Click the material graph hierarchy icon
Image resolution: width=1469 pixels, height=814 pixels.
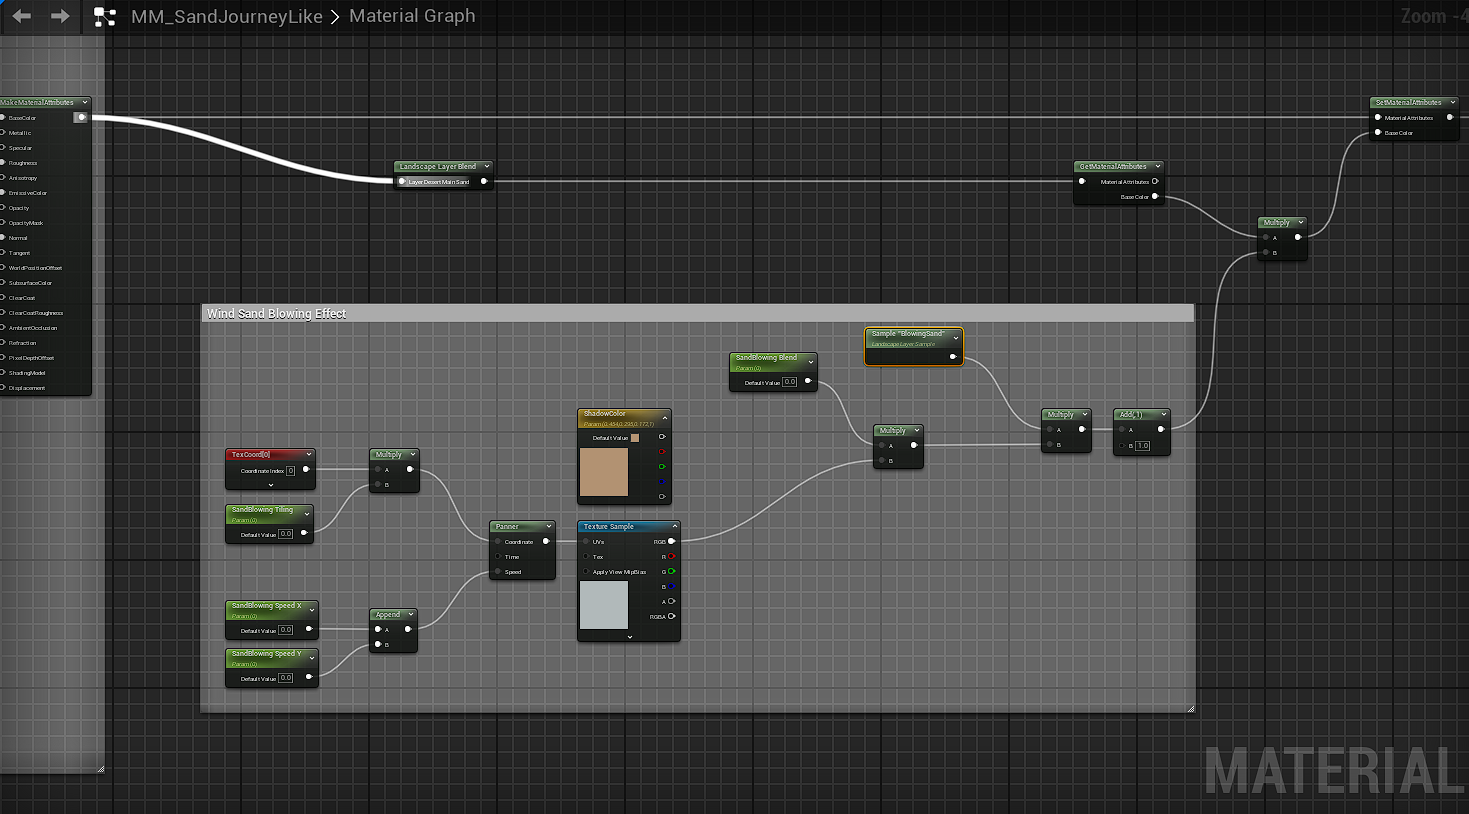pyautogui.click(x=104, y=17)
